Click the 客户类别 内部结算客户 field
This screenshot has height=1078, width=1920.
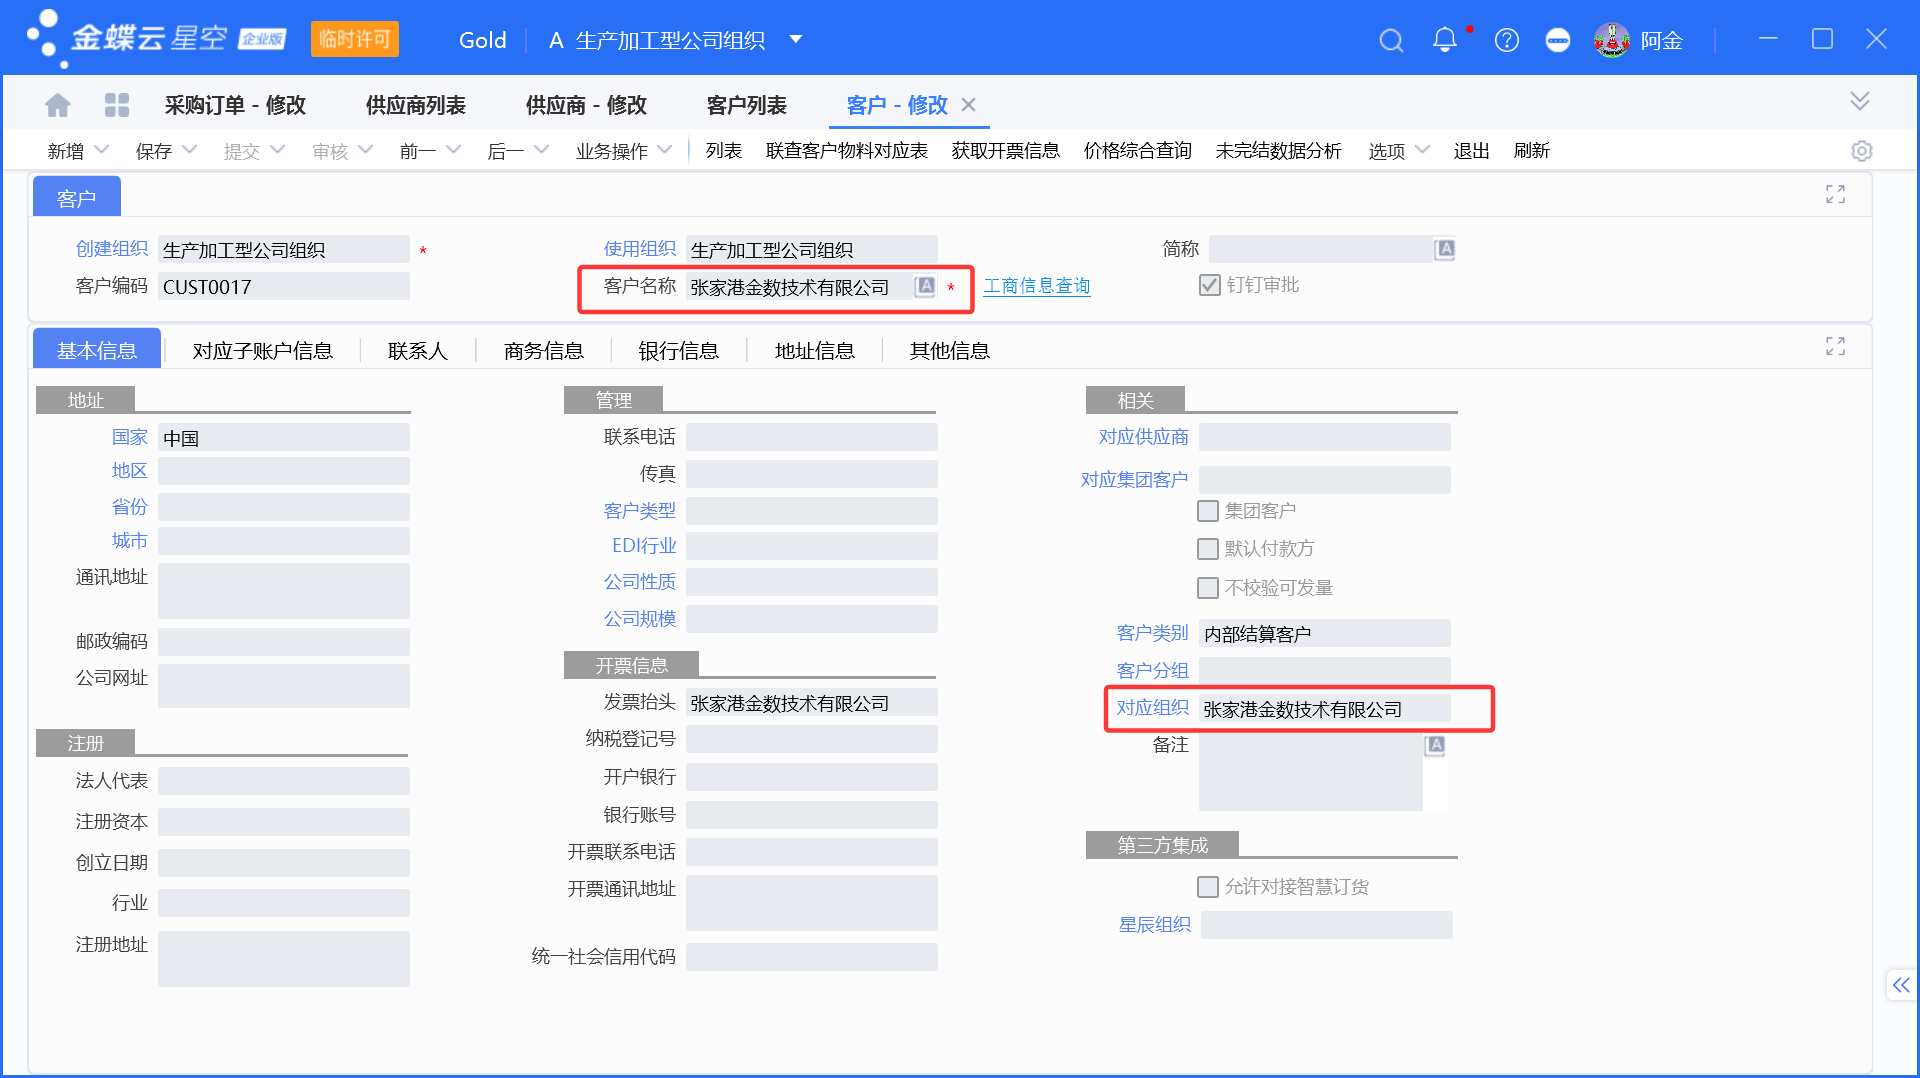(1325, 634)
